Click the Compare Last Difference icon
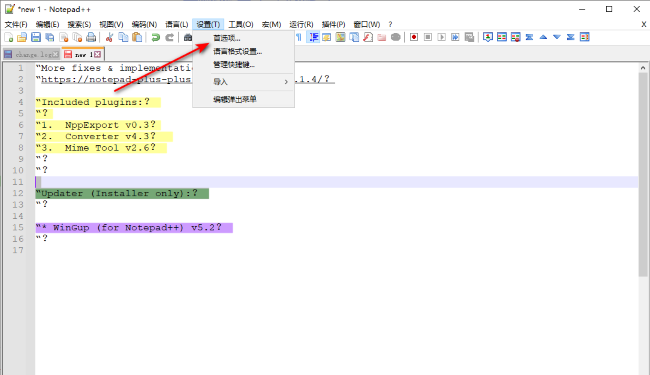650x375 pixels. click(570, 37)
